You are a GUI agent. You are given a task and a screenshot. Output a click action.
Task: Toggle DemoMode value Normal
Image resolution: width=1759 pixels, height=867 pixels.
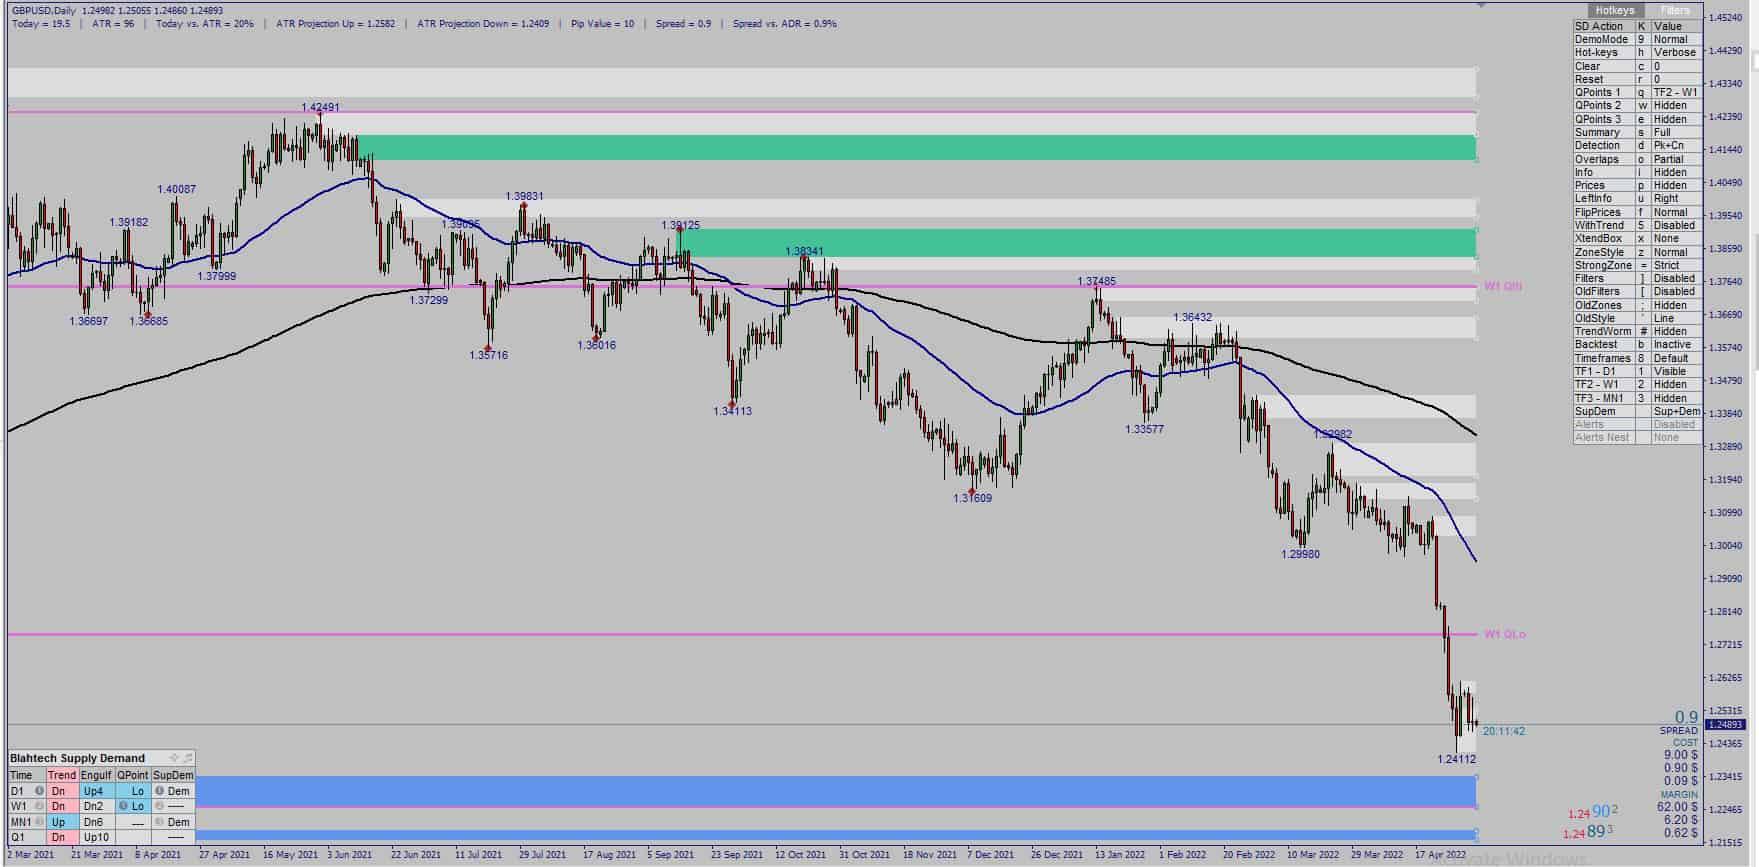point(1675,39)
